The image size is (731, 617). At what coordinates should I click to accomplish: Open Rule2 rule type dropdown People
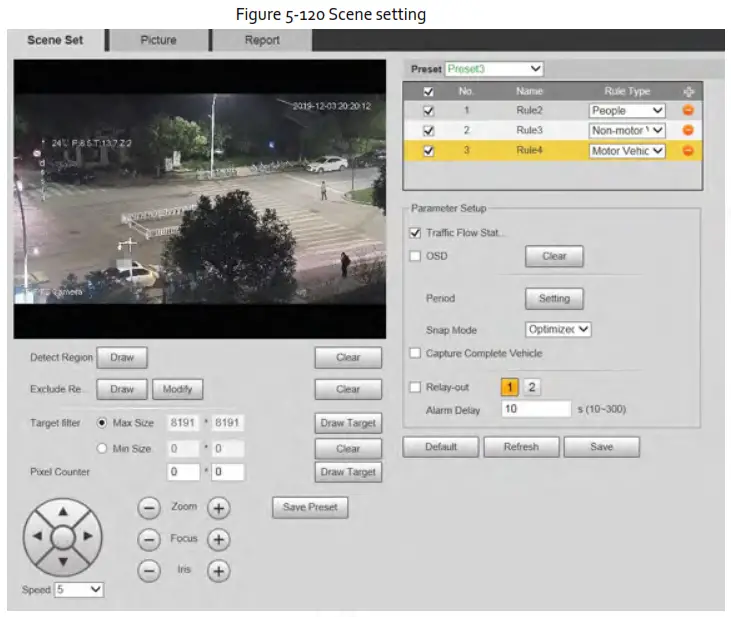click(x=627, y=111)
